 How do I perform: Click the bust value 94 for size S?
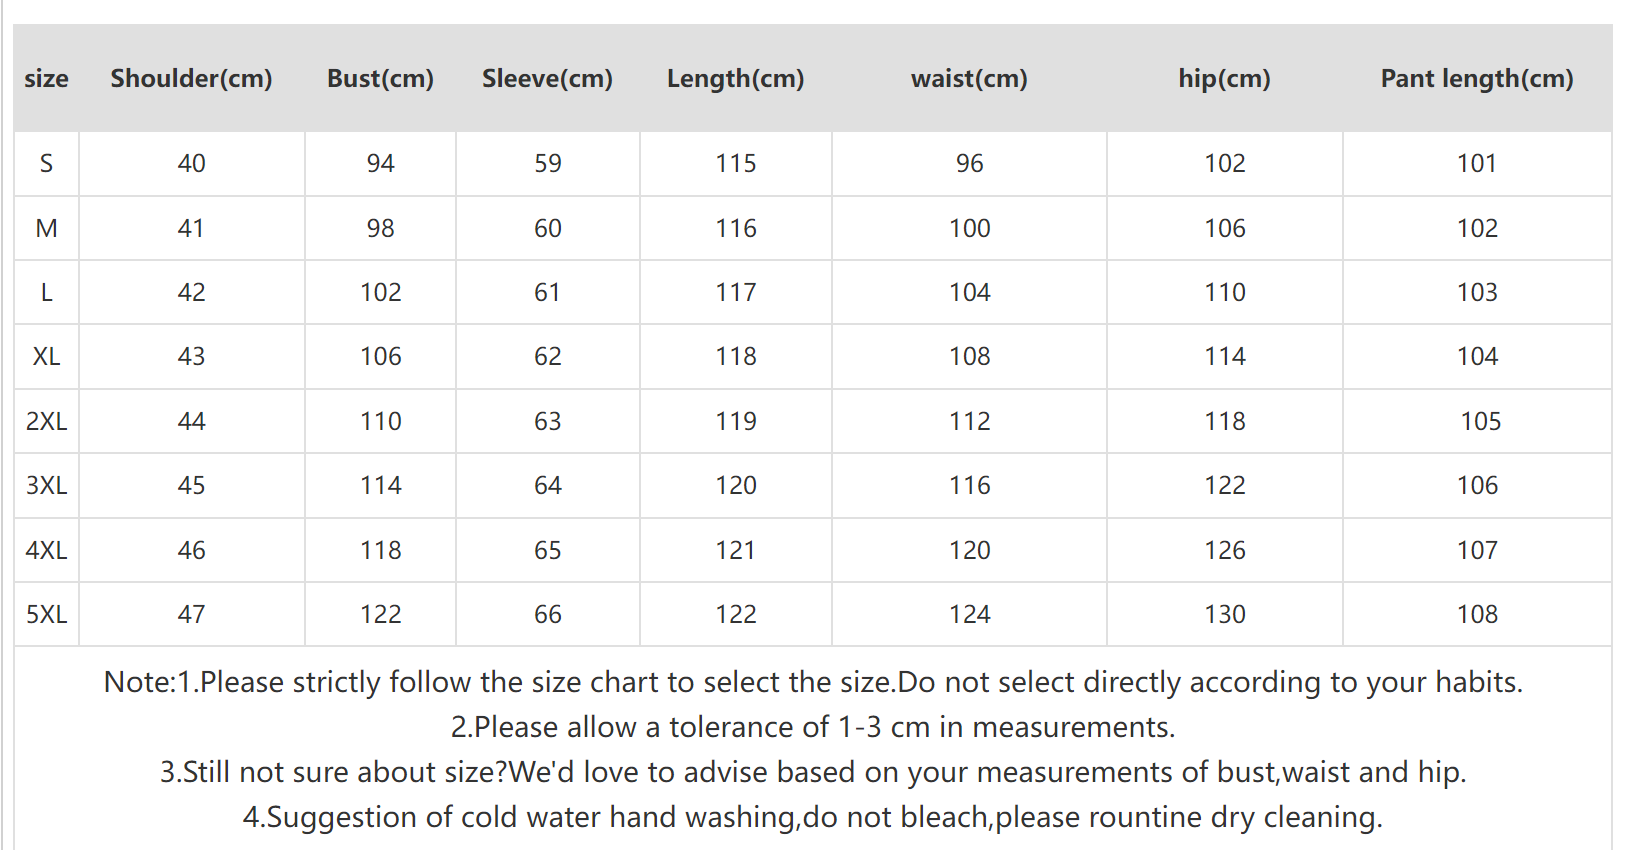380,163
